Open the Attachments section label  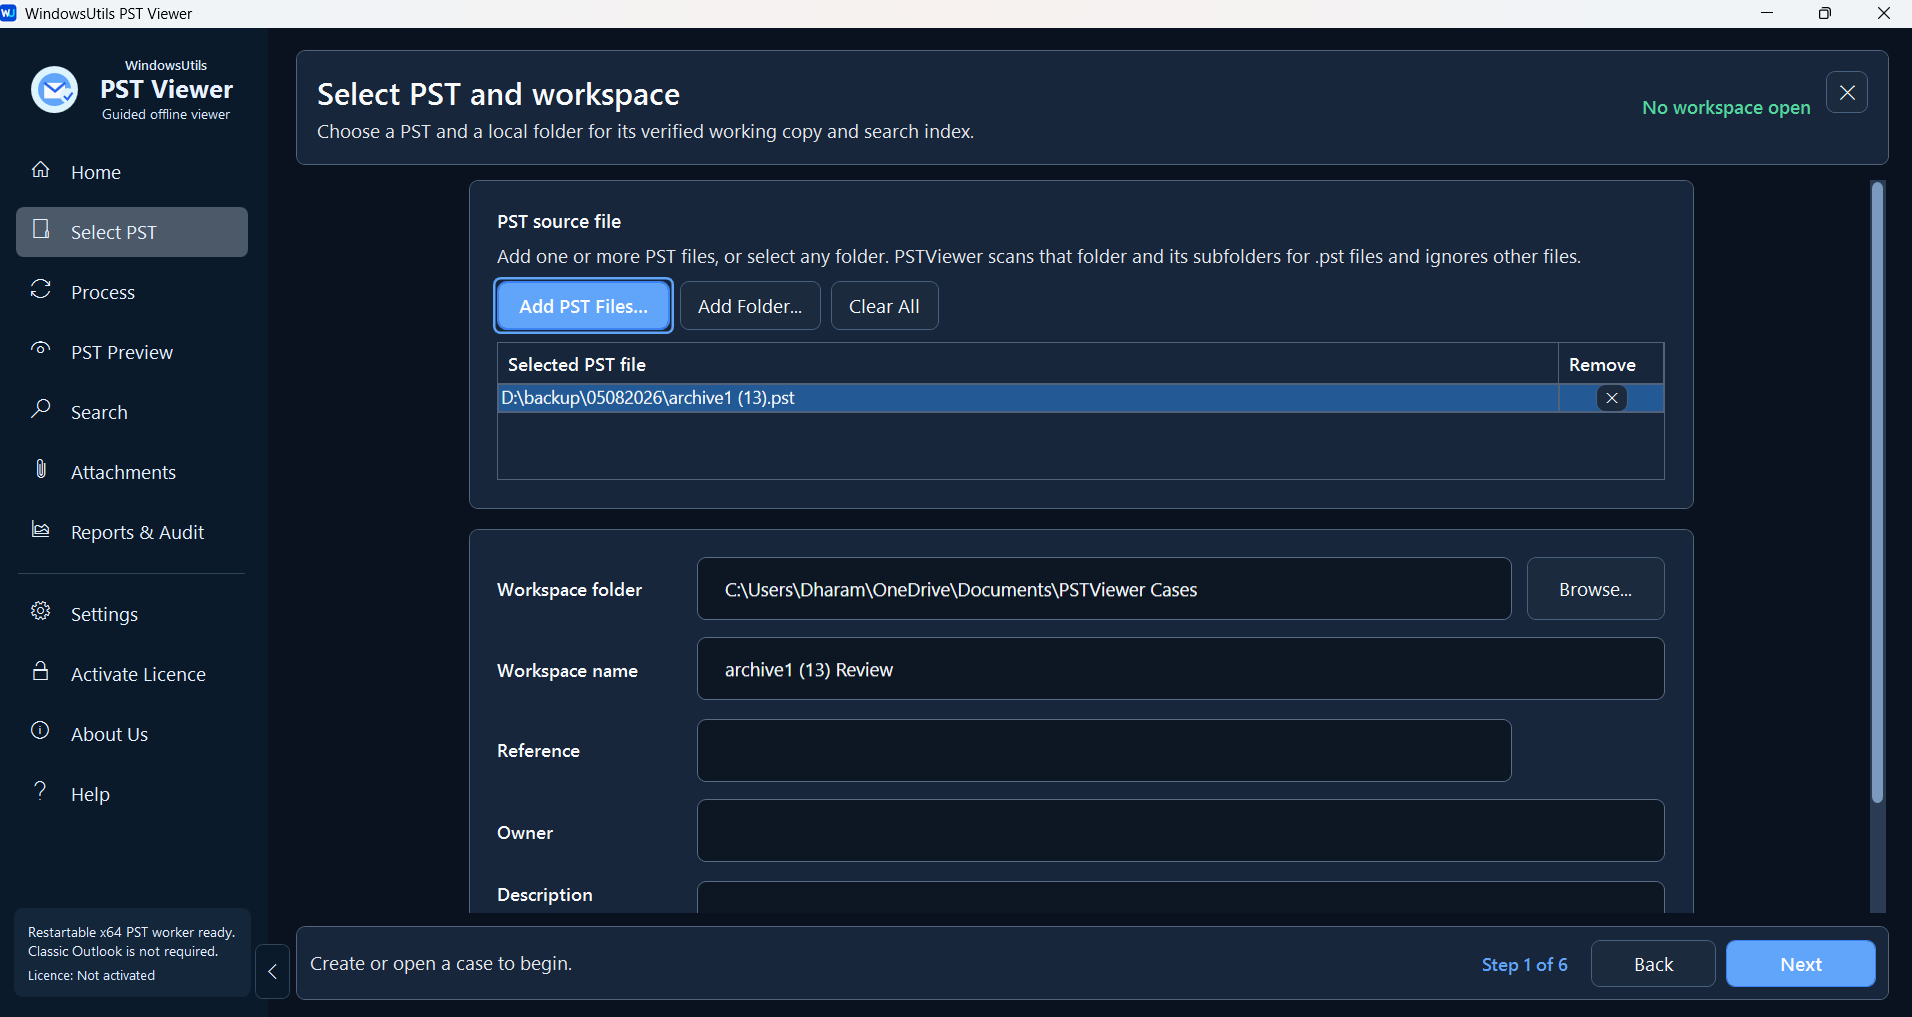pyautogui.click(x=123, y=472)
